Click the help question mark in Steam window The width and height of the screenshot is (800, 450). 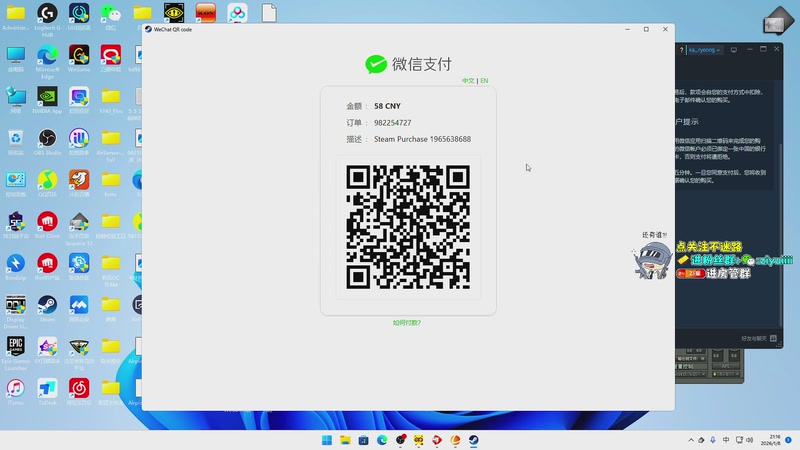[681, 50]
